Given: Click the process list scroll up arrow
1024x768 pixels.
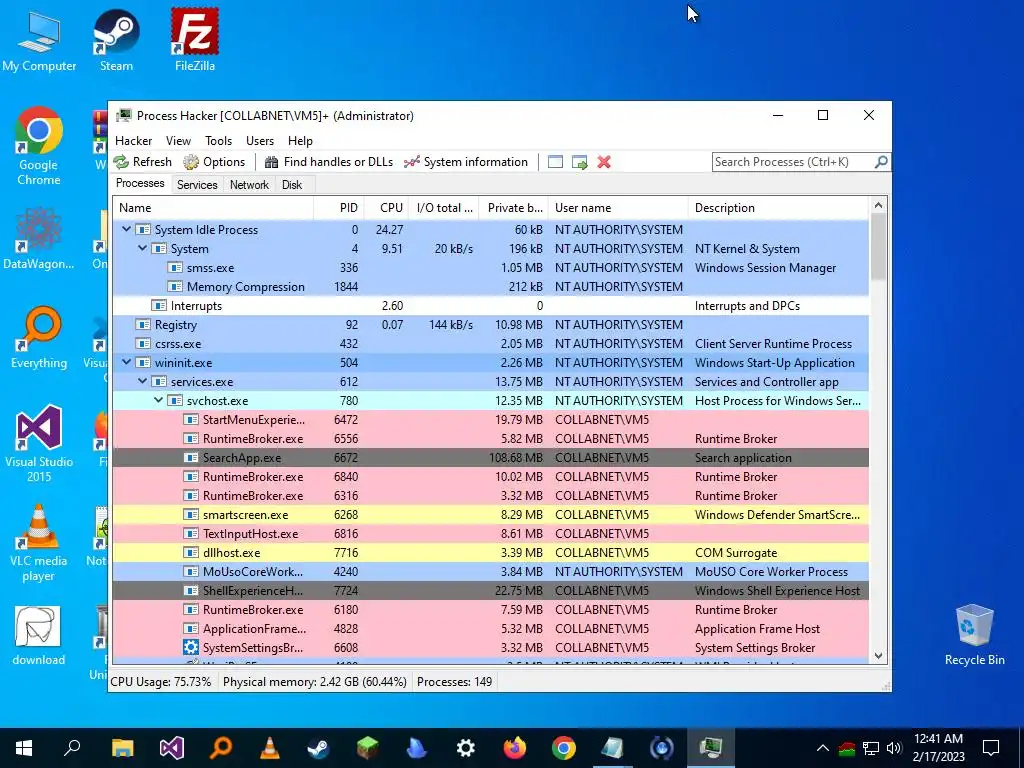Looking at the screenshot, I should (878, 206).
